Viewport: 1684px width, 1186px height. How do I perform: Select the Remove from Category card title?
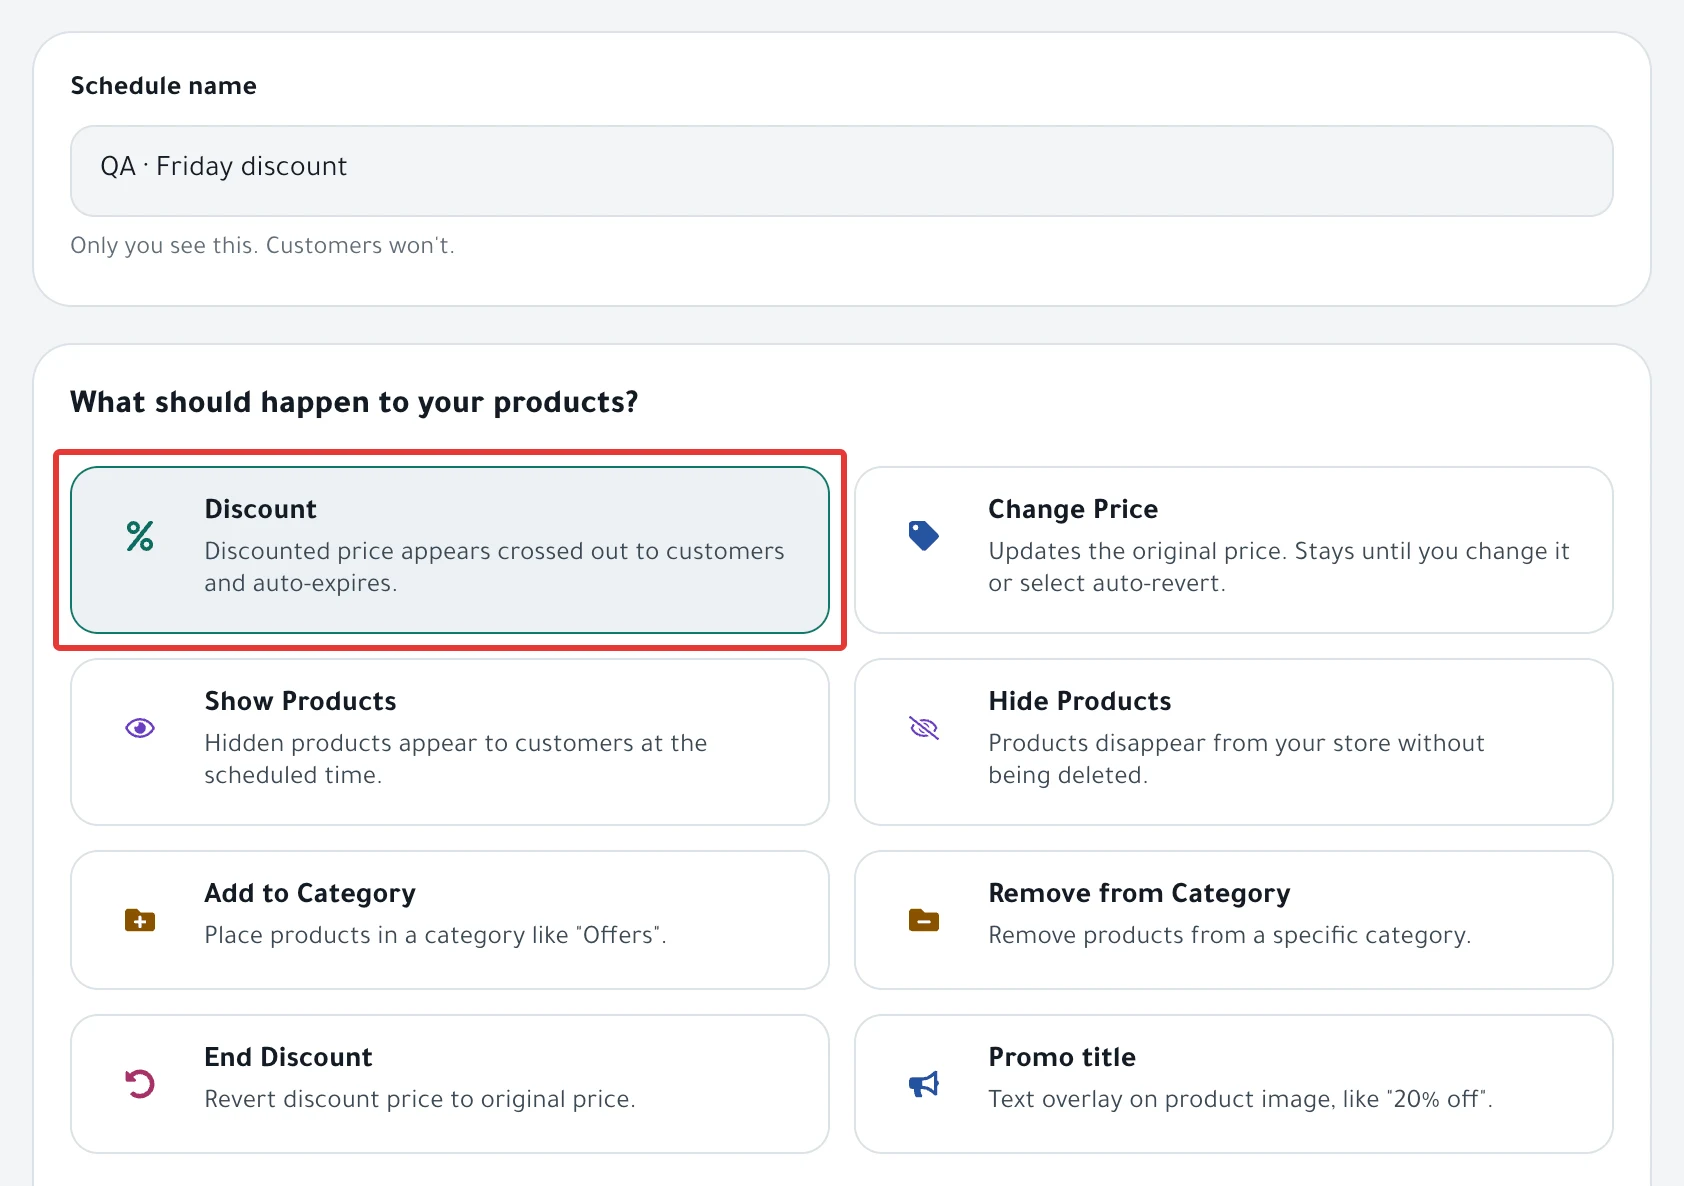coord(1139,893)
